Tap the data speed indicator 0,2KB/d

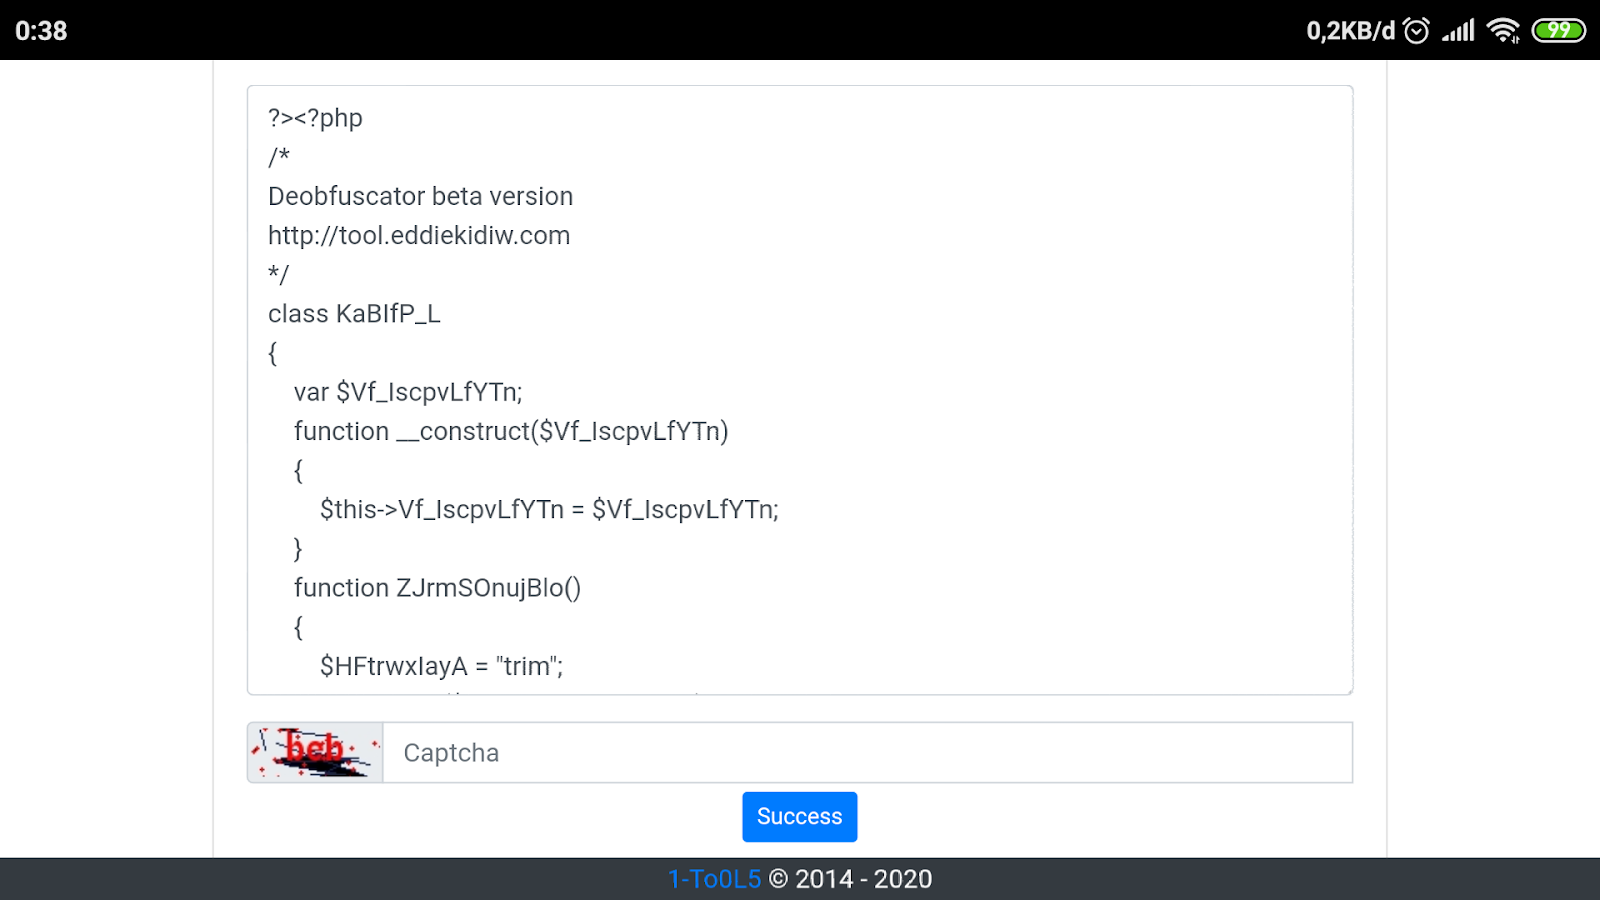[1349, 30]
